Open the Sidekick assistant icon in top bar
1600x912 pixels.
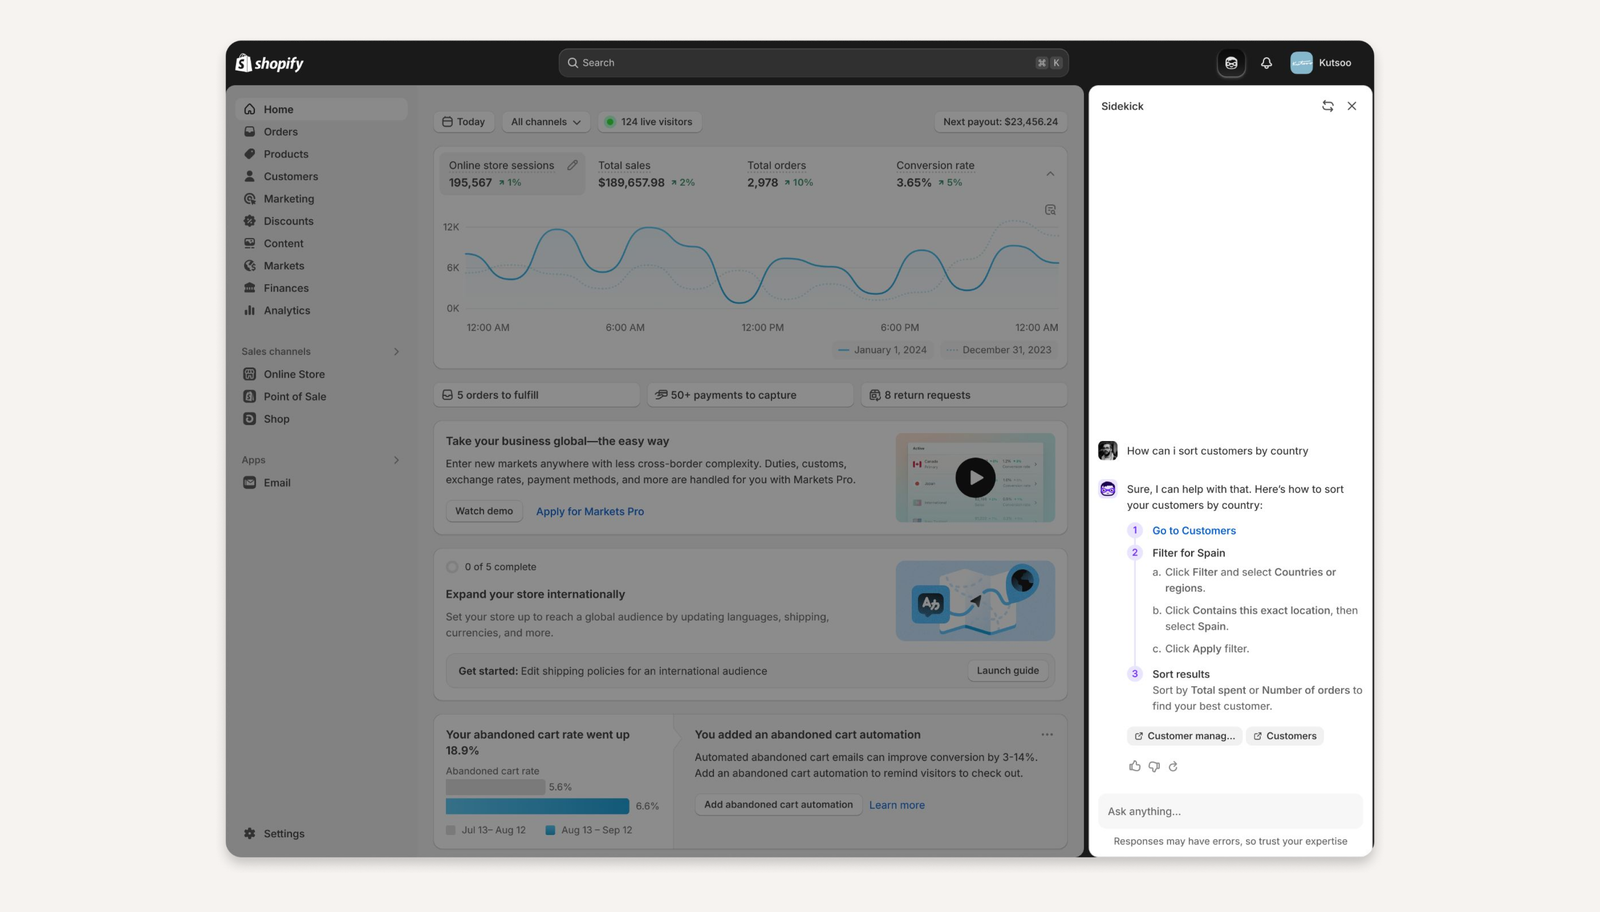pyautogui.click(x=1231, y=63)
